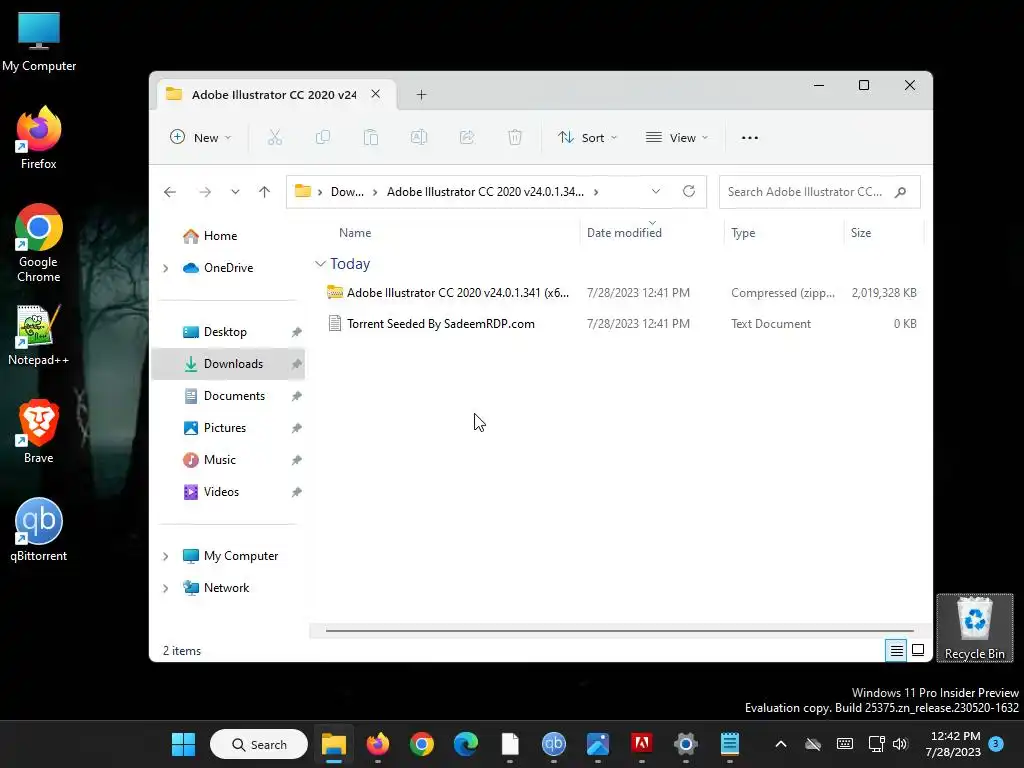Click Search box on Windows taskbar

tap(259, 744)
